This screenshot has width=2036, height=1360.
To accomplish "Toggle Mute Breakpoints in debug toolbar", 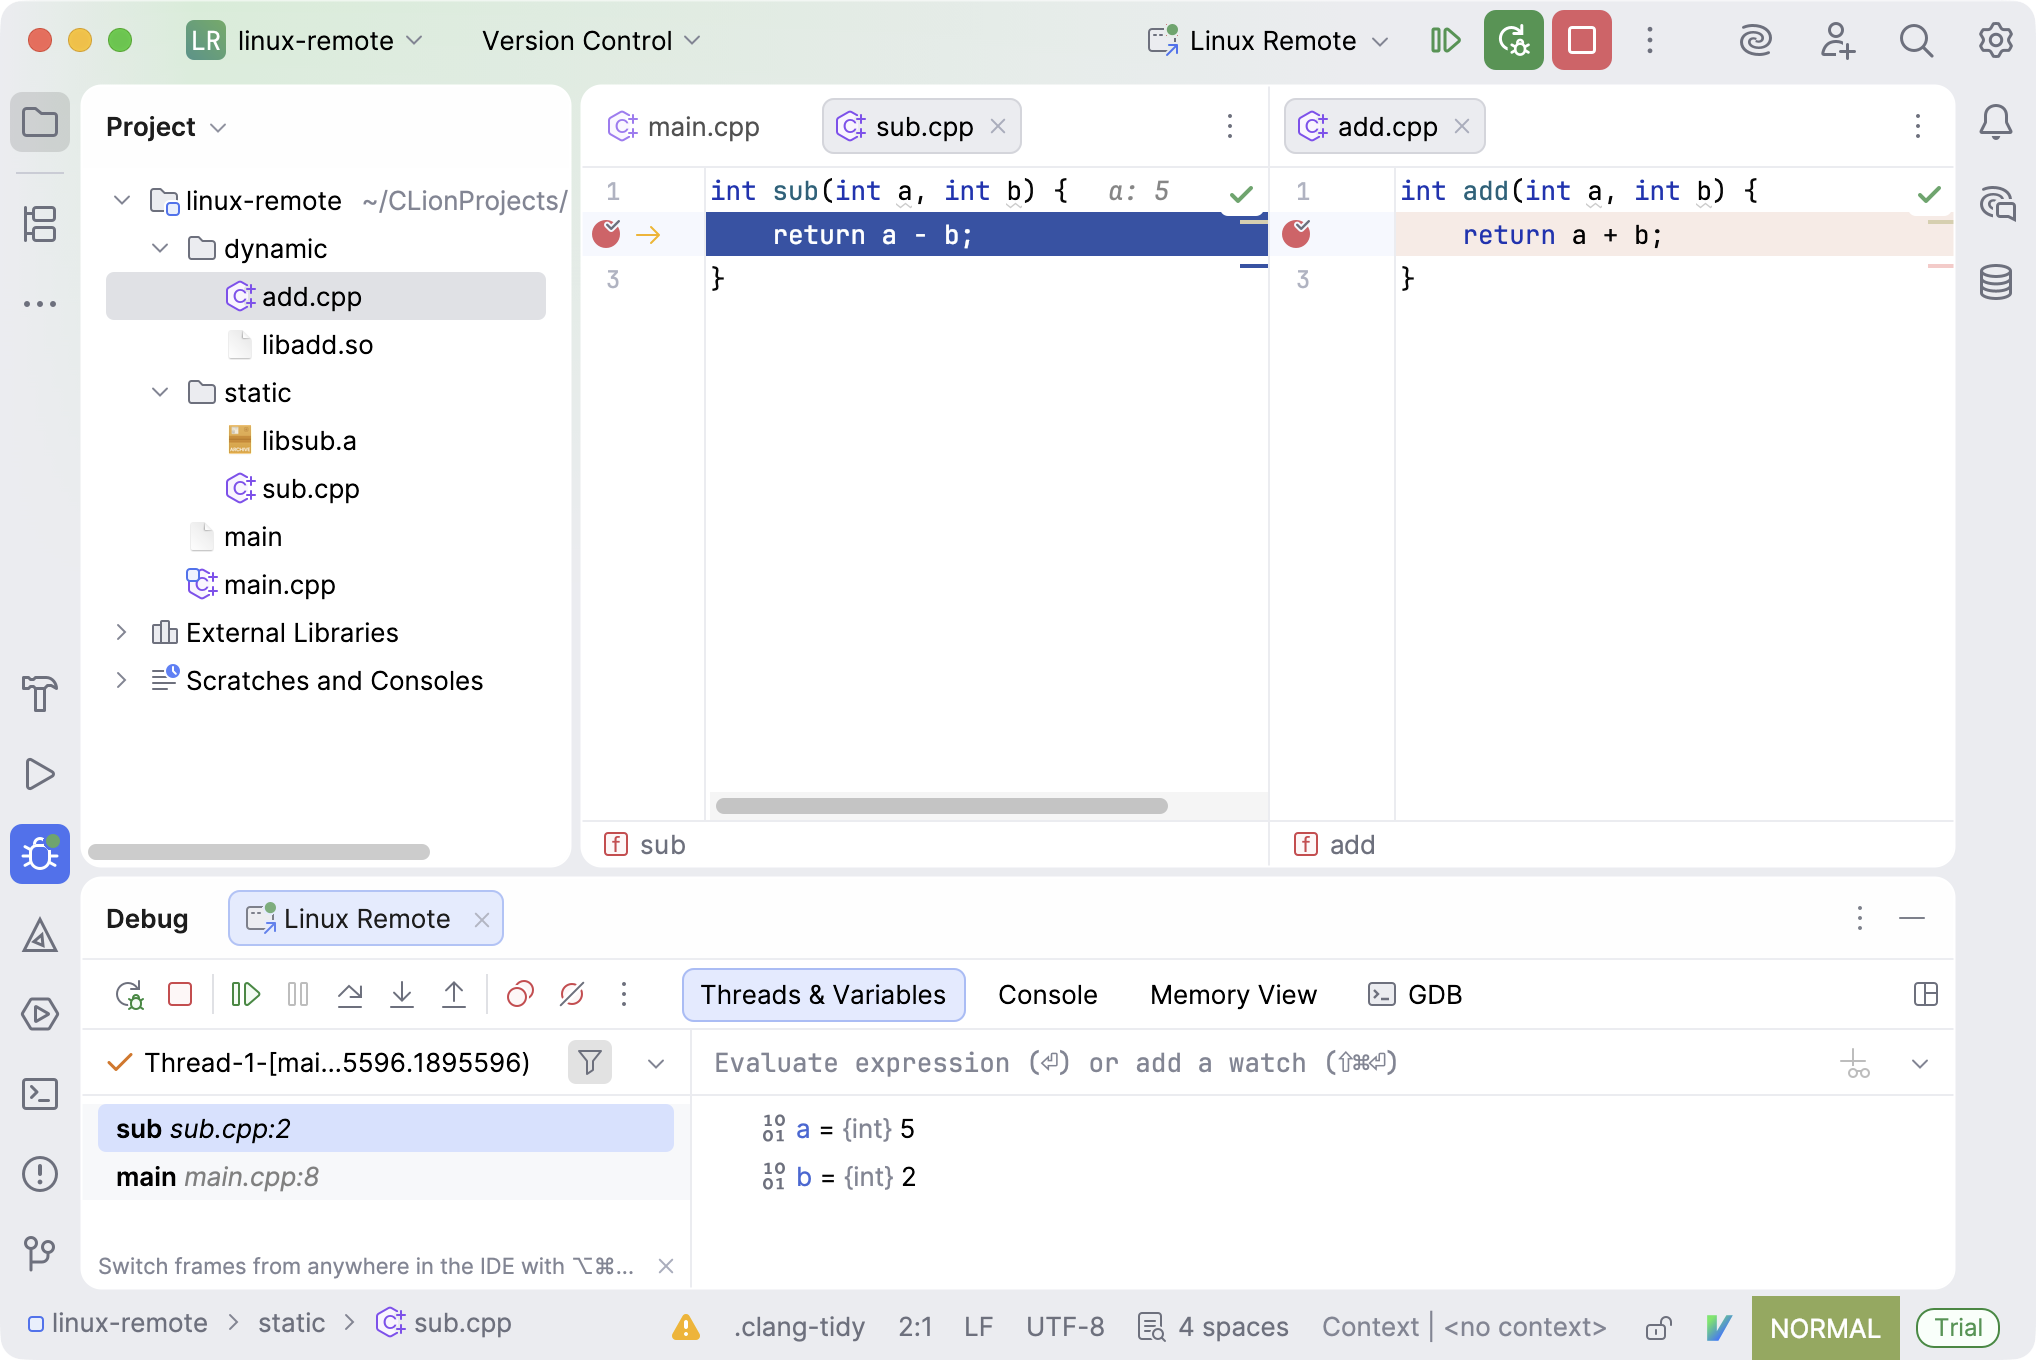I will [572, 994].
